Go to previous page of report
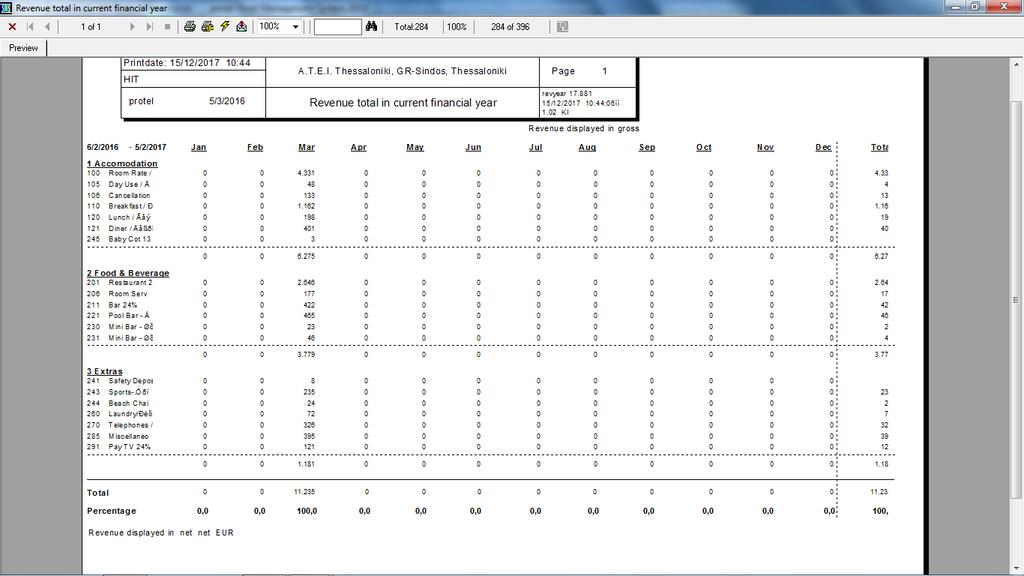1024x576 pixels. pos(47,27)
